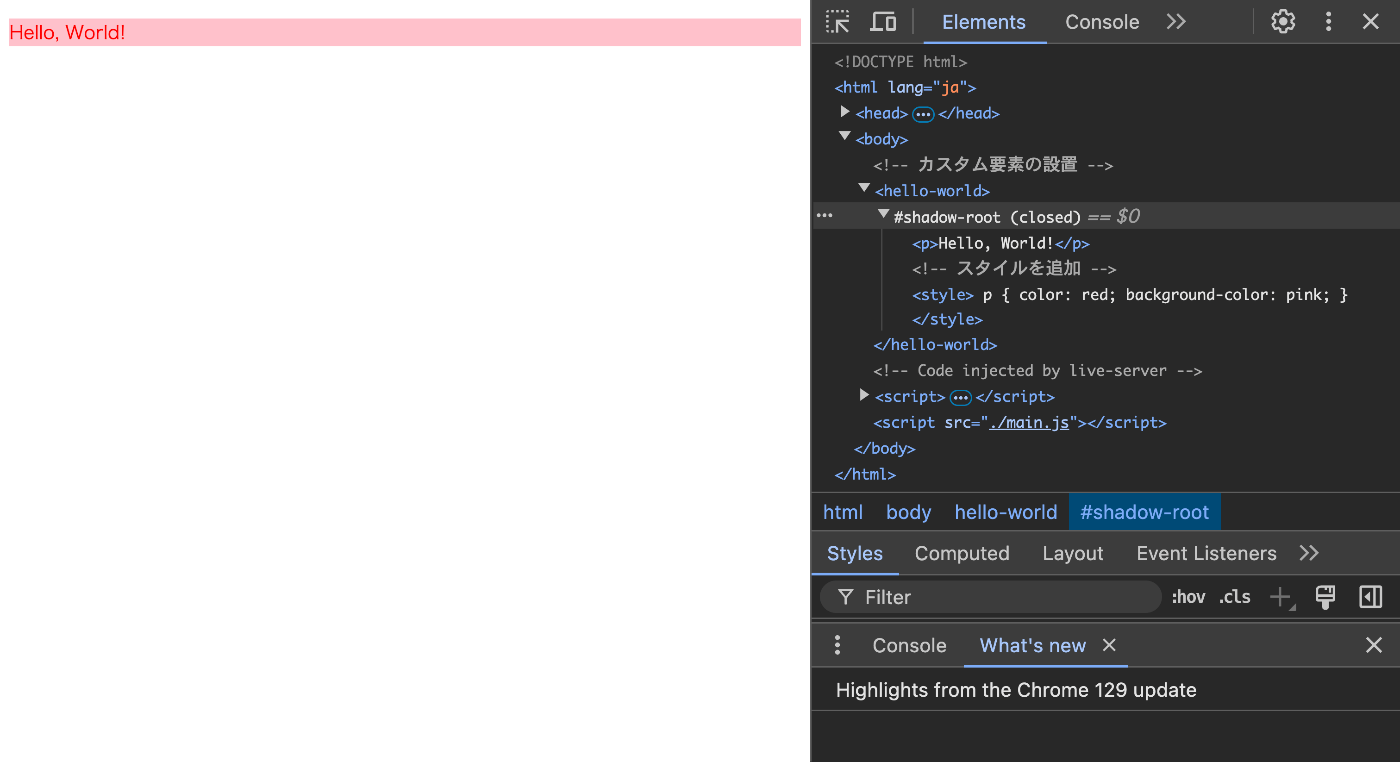Close the bottom drawer
Image resolution: width=1400 pixels, height=762 pixels.
1374,645
